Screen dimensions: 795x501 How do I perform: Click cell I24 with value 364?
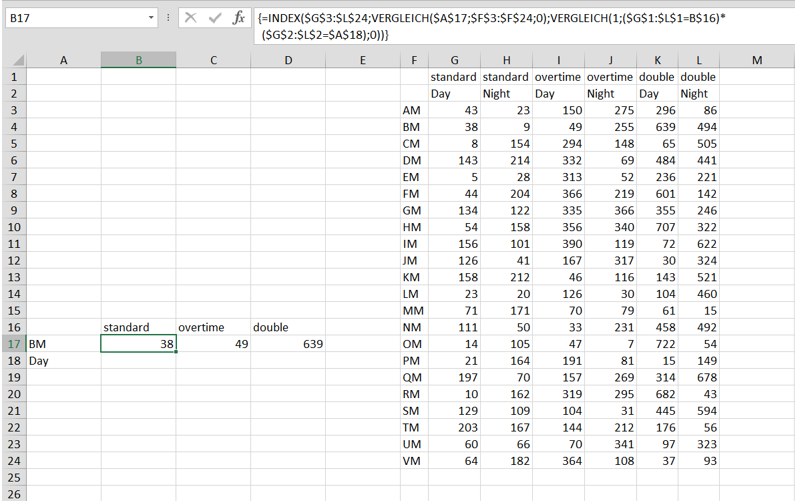(x=558, y=460)
